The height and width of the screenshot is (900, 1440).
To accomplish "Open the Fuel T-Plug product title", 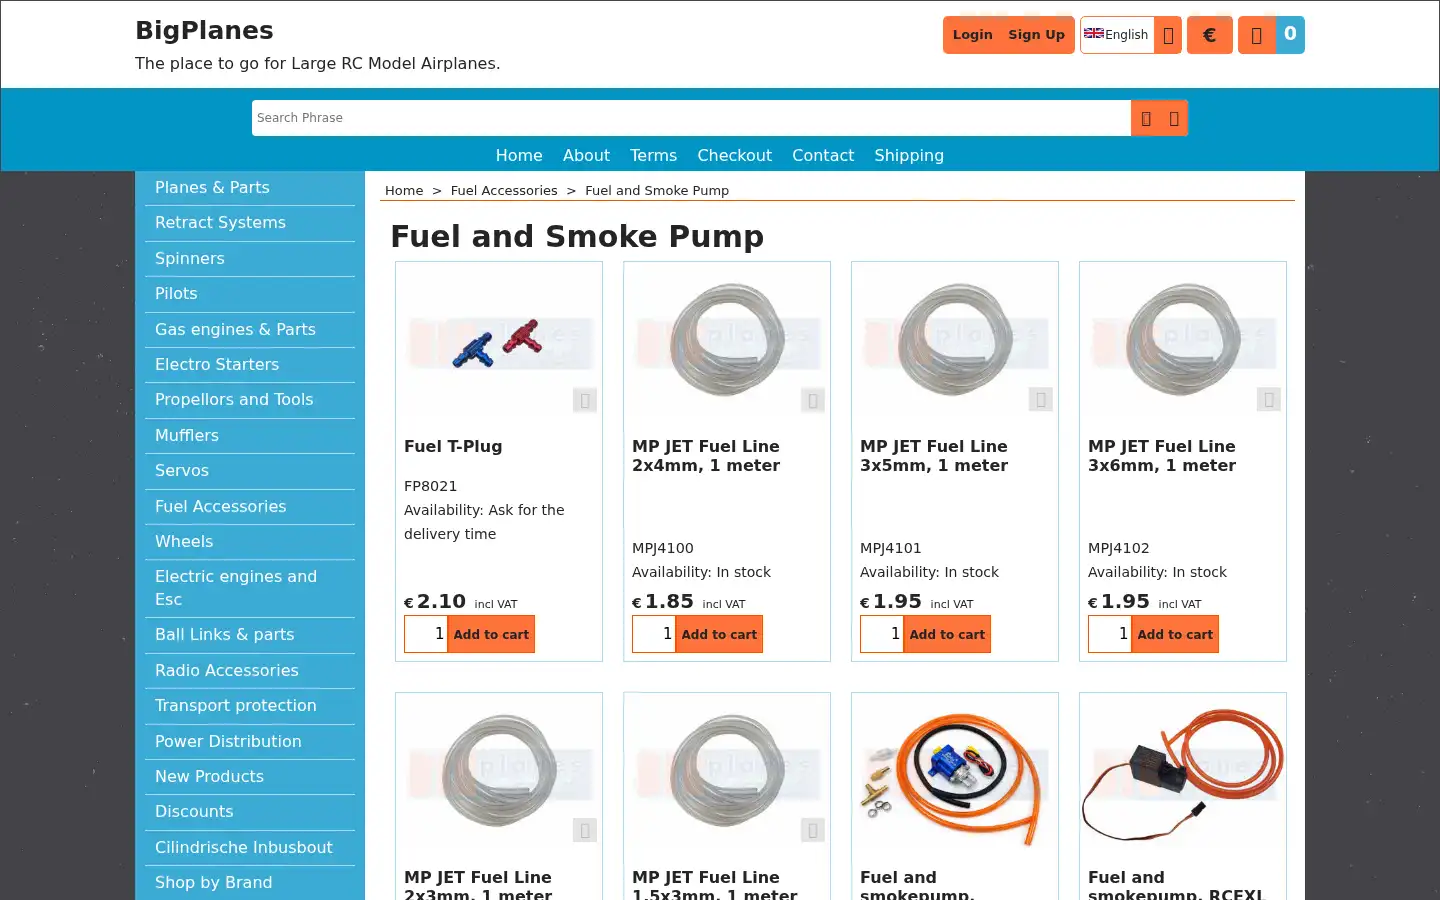I will pos(453,447).
